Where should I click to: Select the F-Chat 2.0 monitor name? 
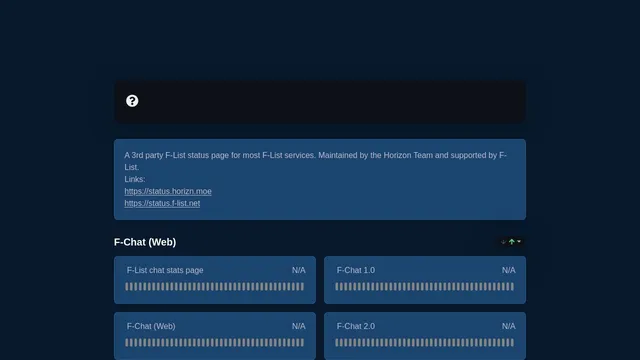(x=356, y=326)
